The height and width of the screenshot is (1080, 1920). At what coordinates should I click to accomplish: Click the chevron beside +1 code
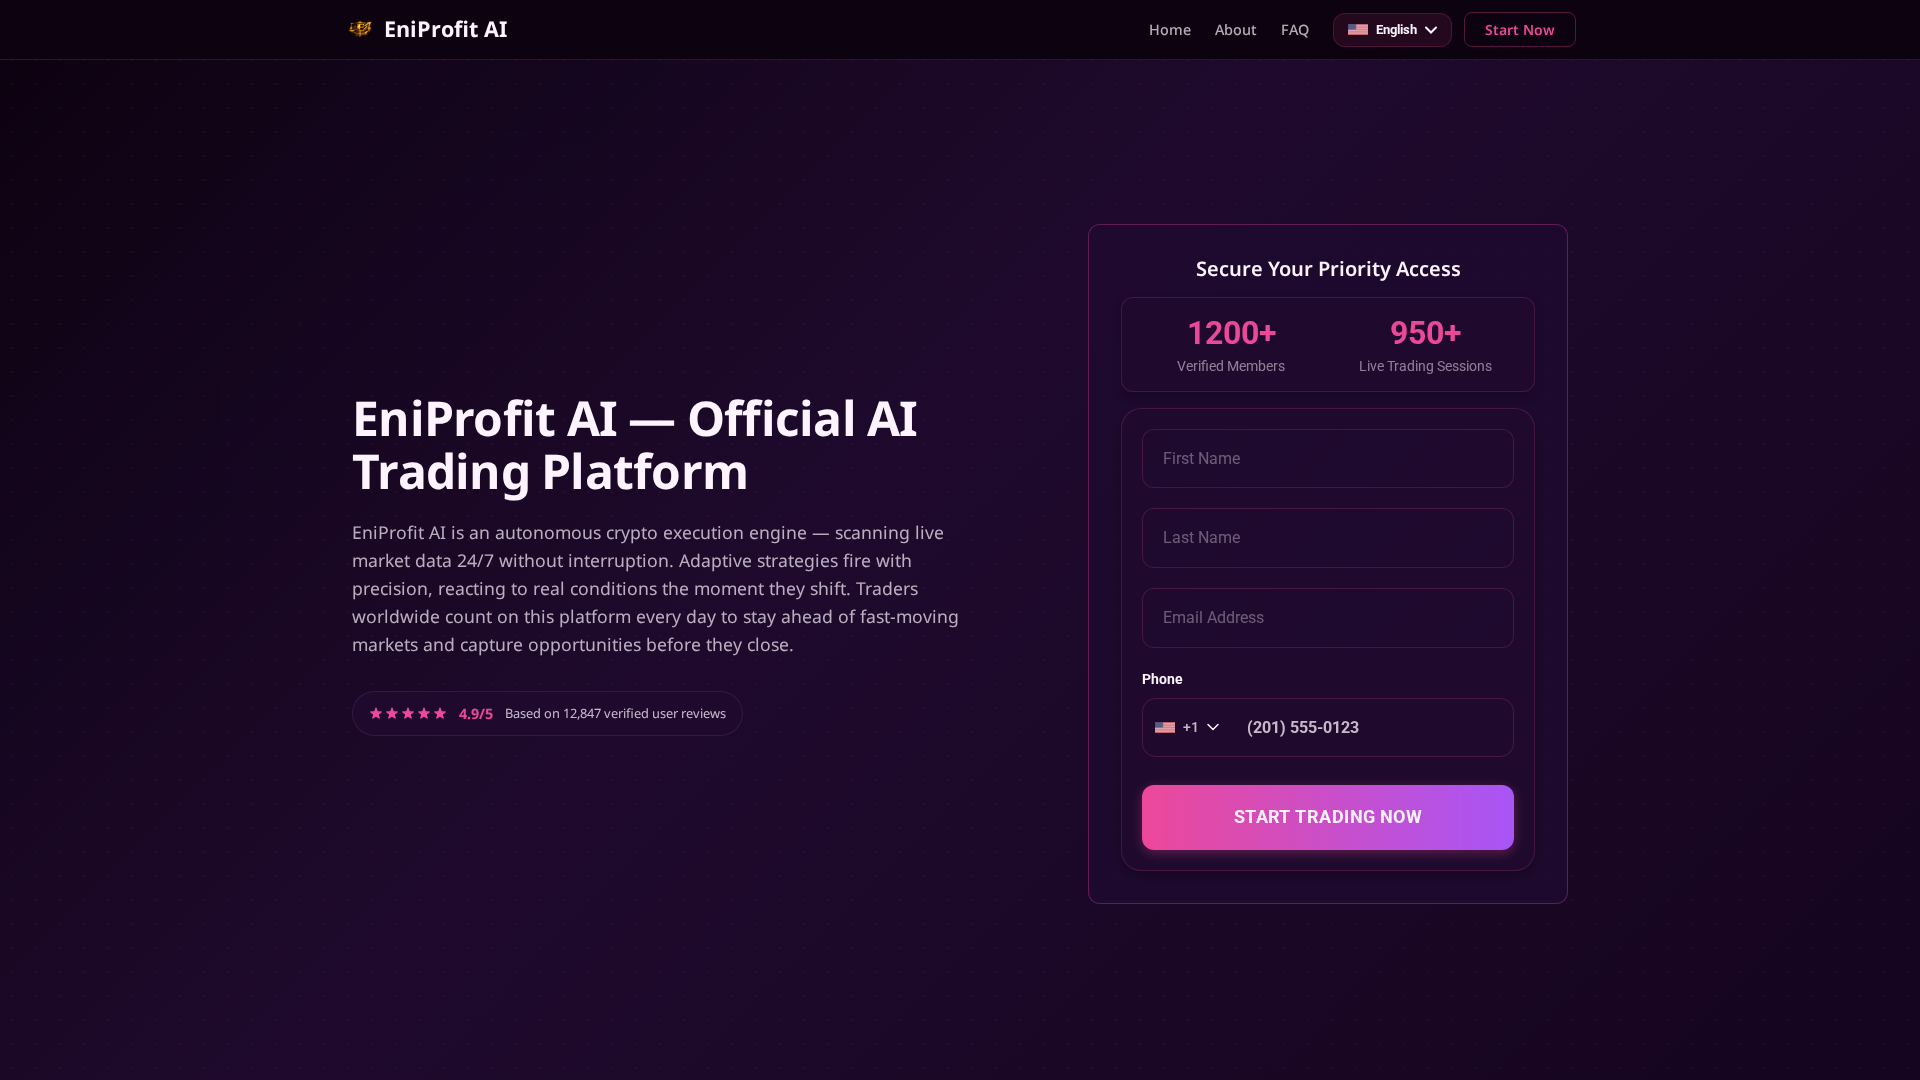(x=1213, y=727)
